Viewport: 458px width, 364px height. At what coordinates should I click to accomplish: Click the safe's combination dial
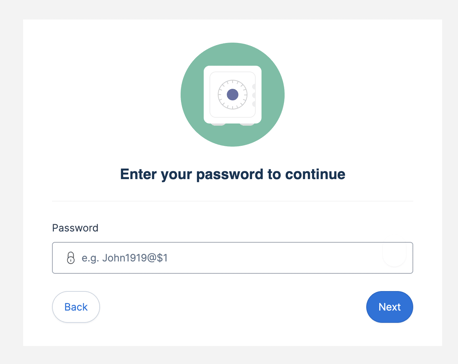tap(233, 94)
